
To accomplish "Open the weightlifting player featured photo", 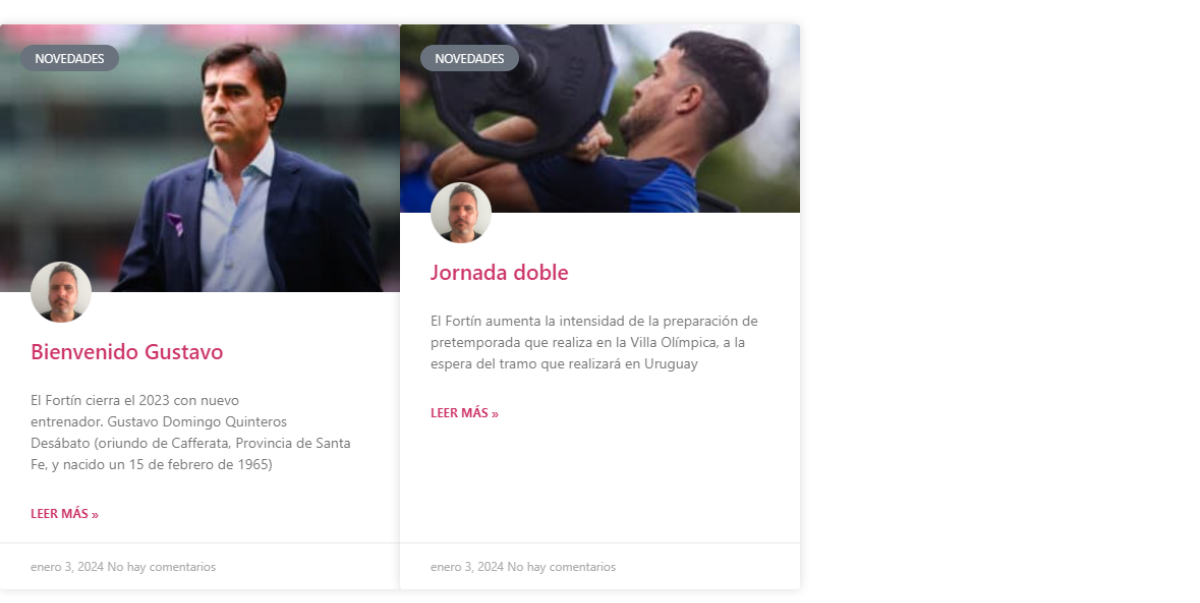I will [600, 118].
